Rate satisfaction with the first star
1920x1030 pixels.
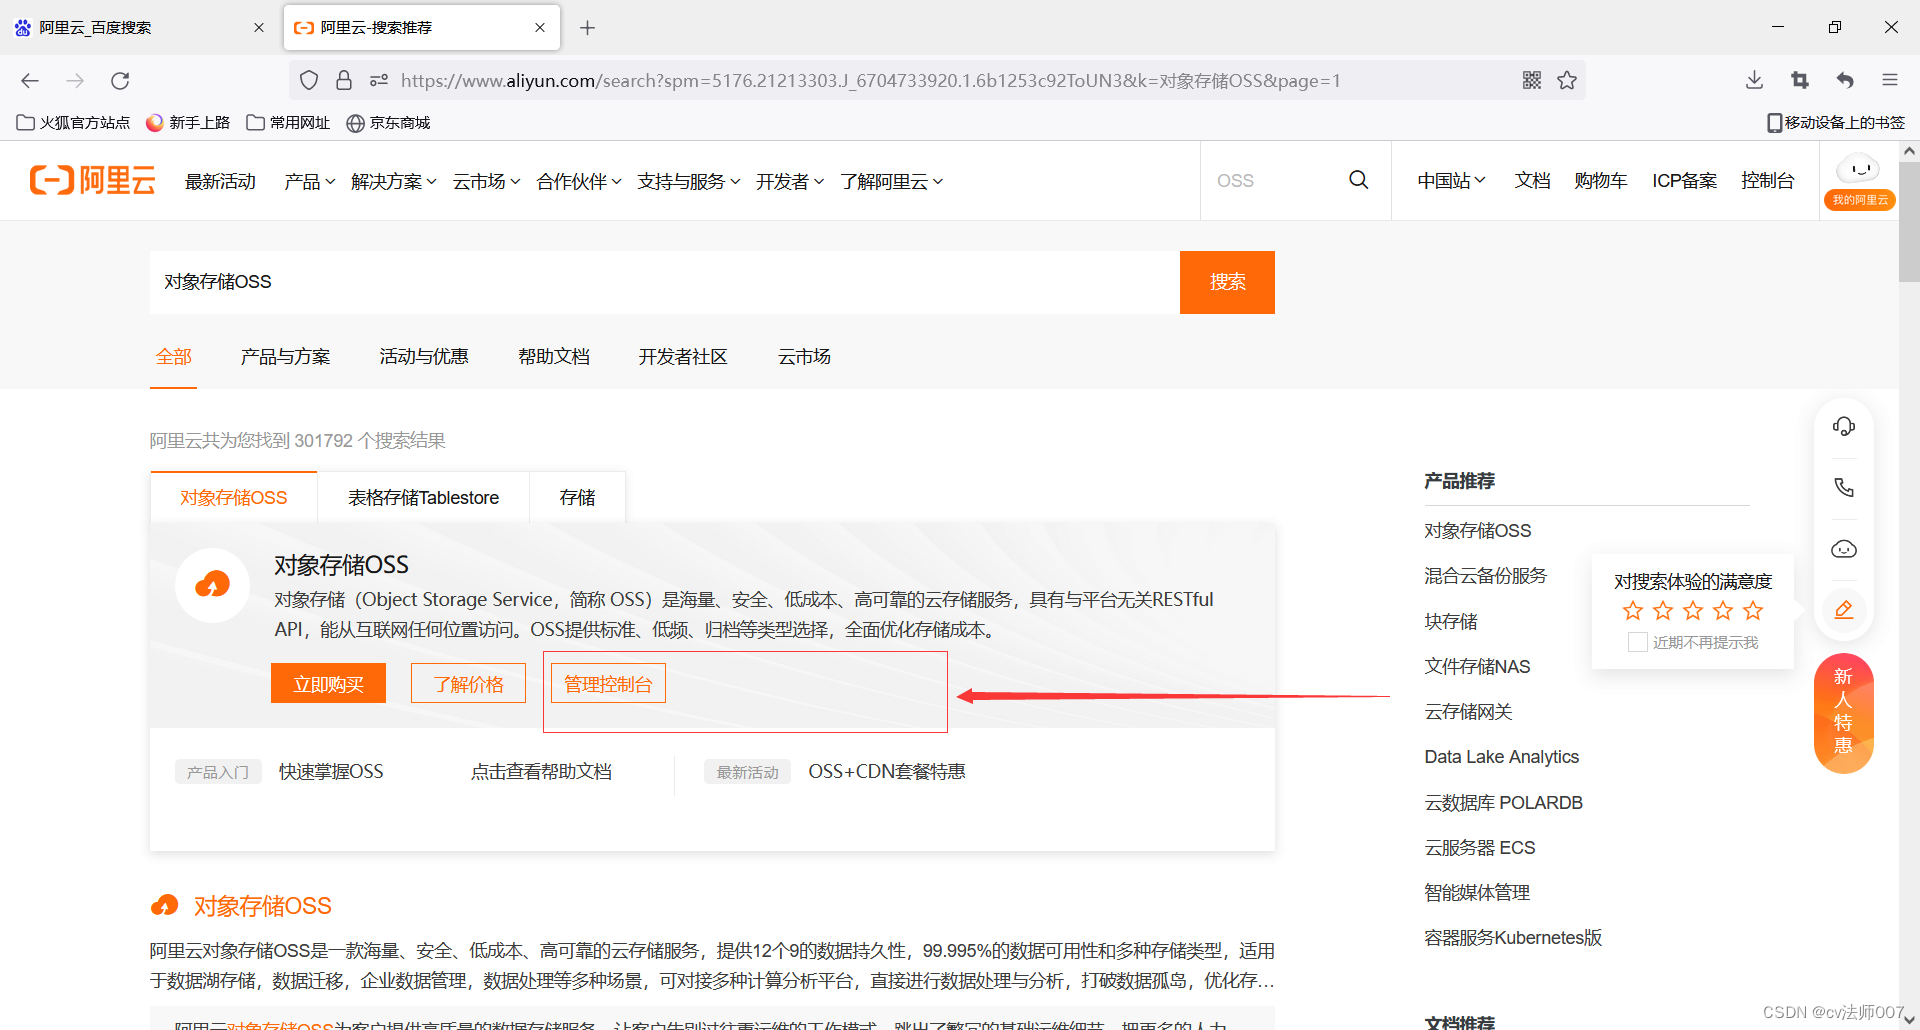tap(1633, 611)
